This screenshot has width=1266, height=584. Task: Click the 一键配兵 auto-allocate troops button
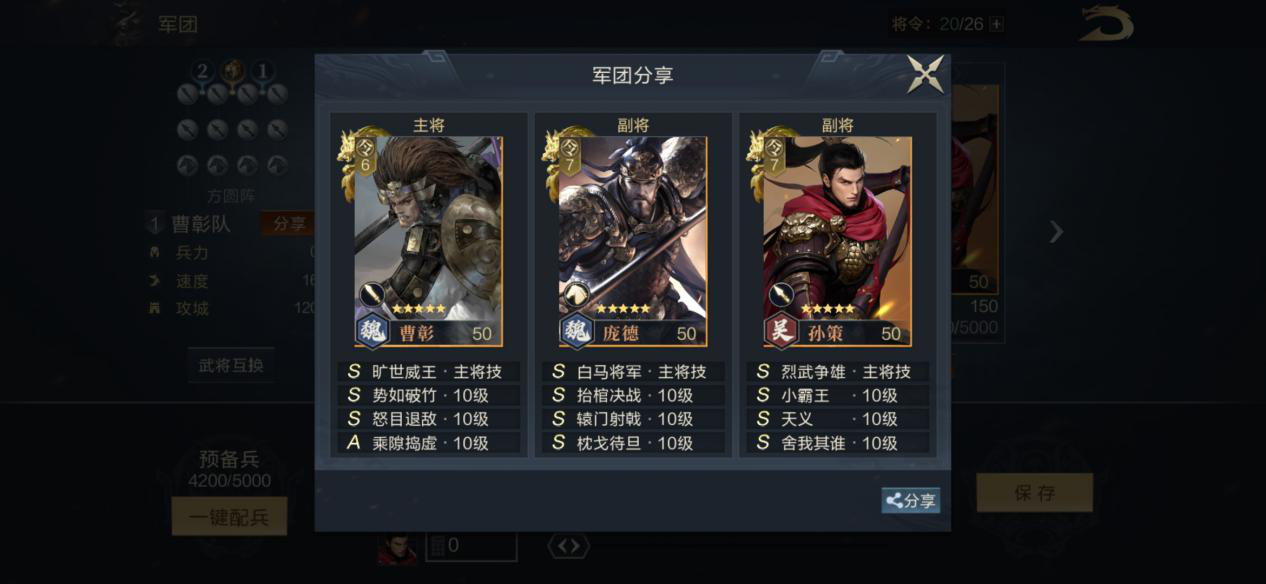point(229,517)
